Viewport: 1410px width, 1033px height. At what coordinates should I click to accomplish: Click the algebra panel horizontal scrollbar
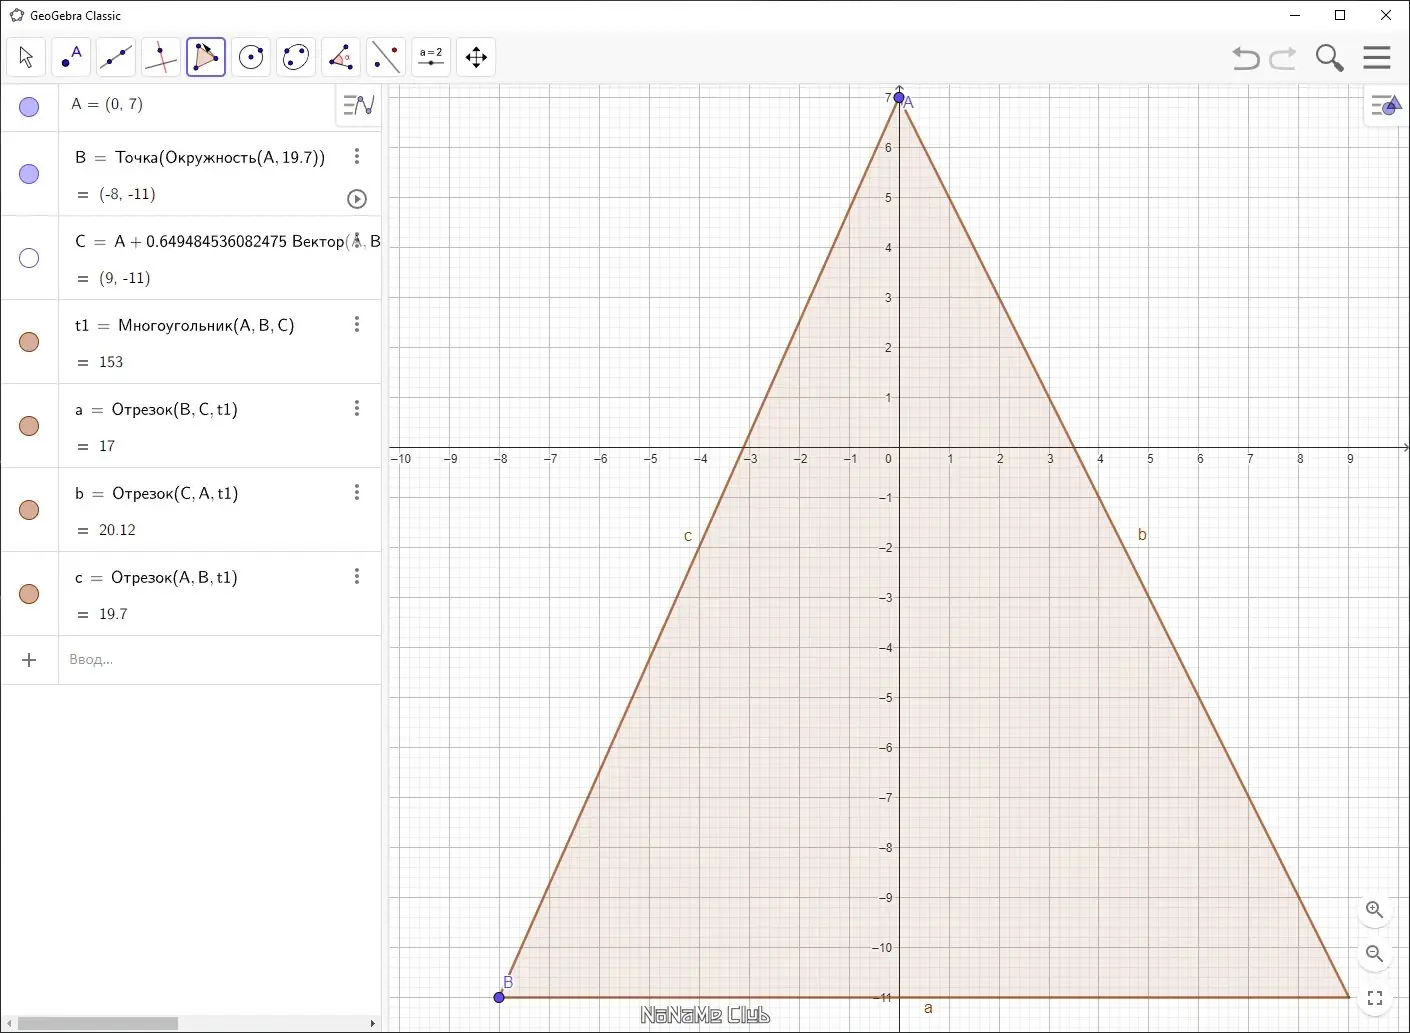point(98,1023)
